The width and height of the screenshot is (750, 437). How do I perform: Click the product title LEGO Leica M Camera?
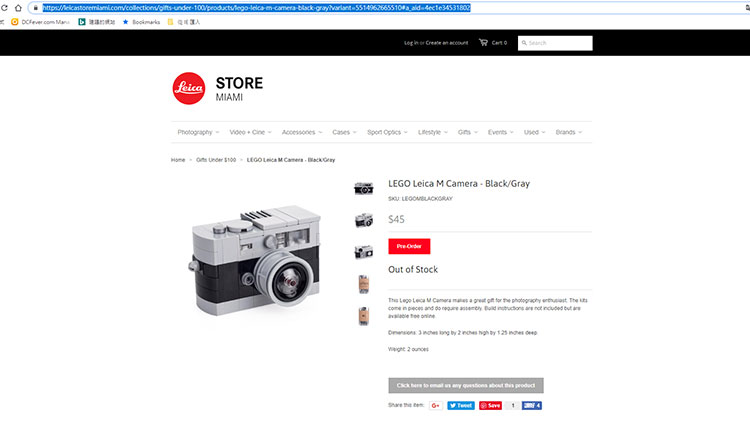click(x=459, y=184)
